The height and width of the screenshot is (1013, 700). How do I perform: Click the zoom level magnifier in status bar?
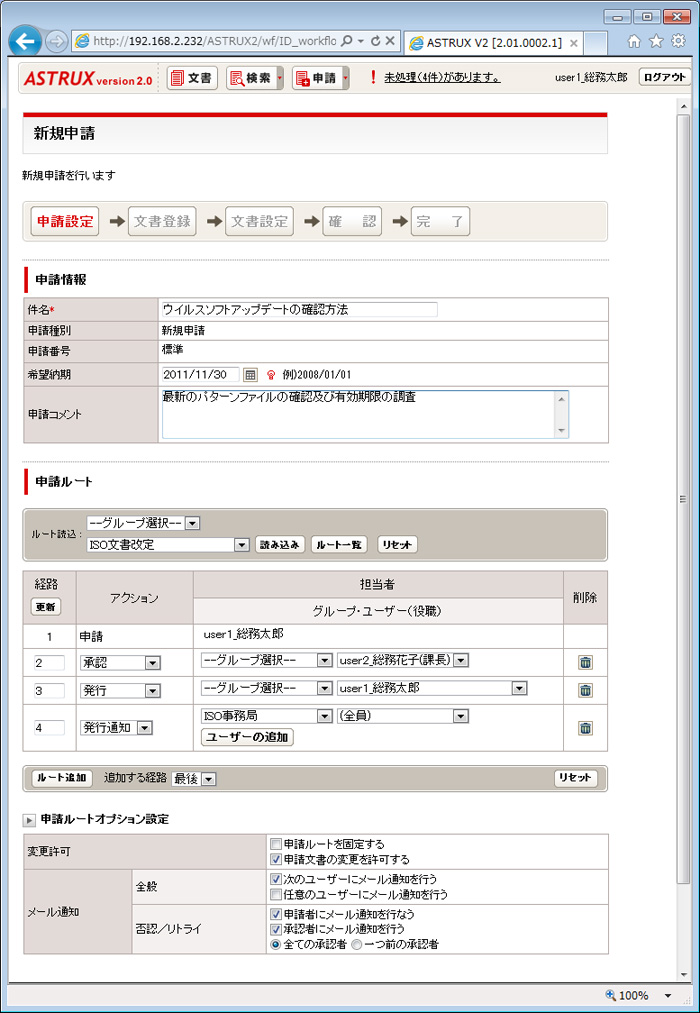click(x=610, y=995)
